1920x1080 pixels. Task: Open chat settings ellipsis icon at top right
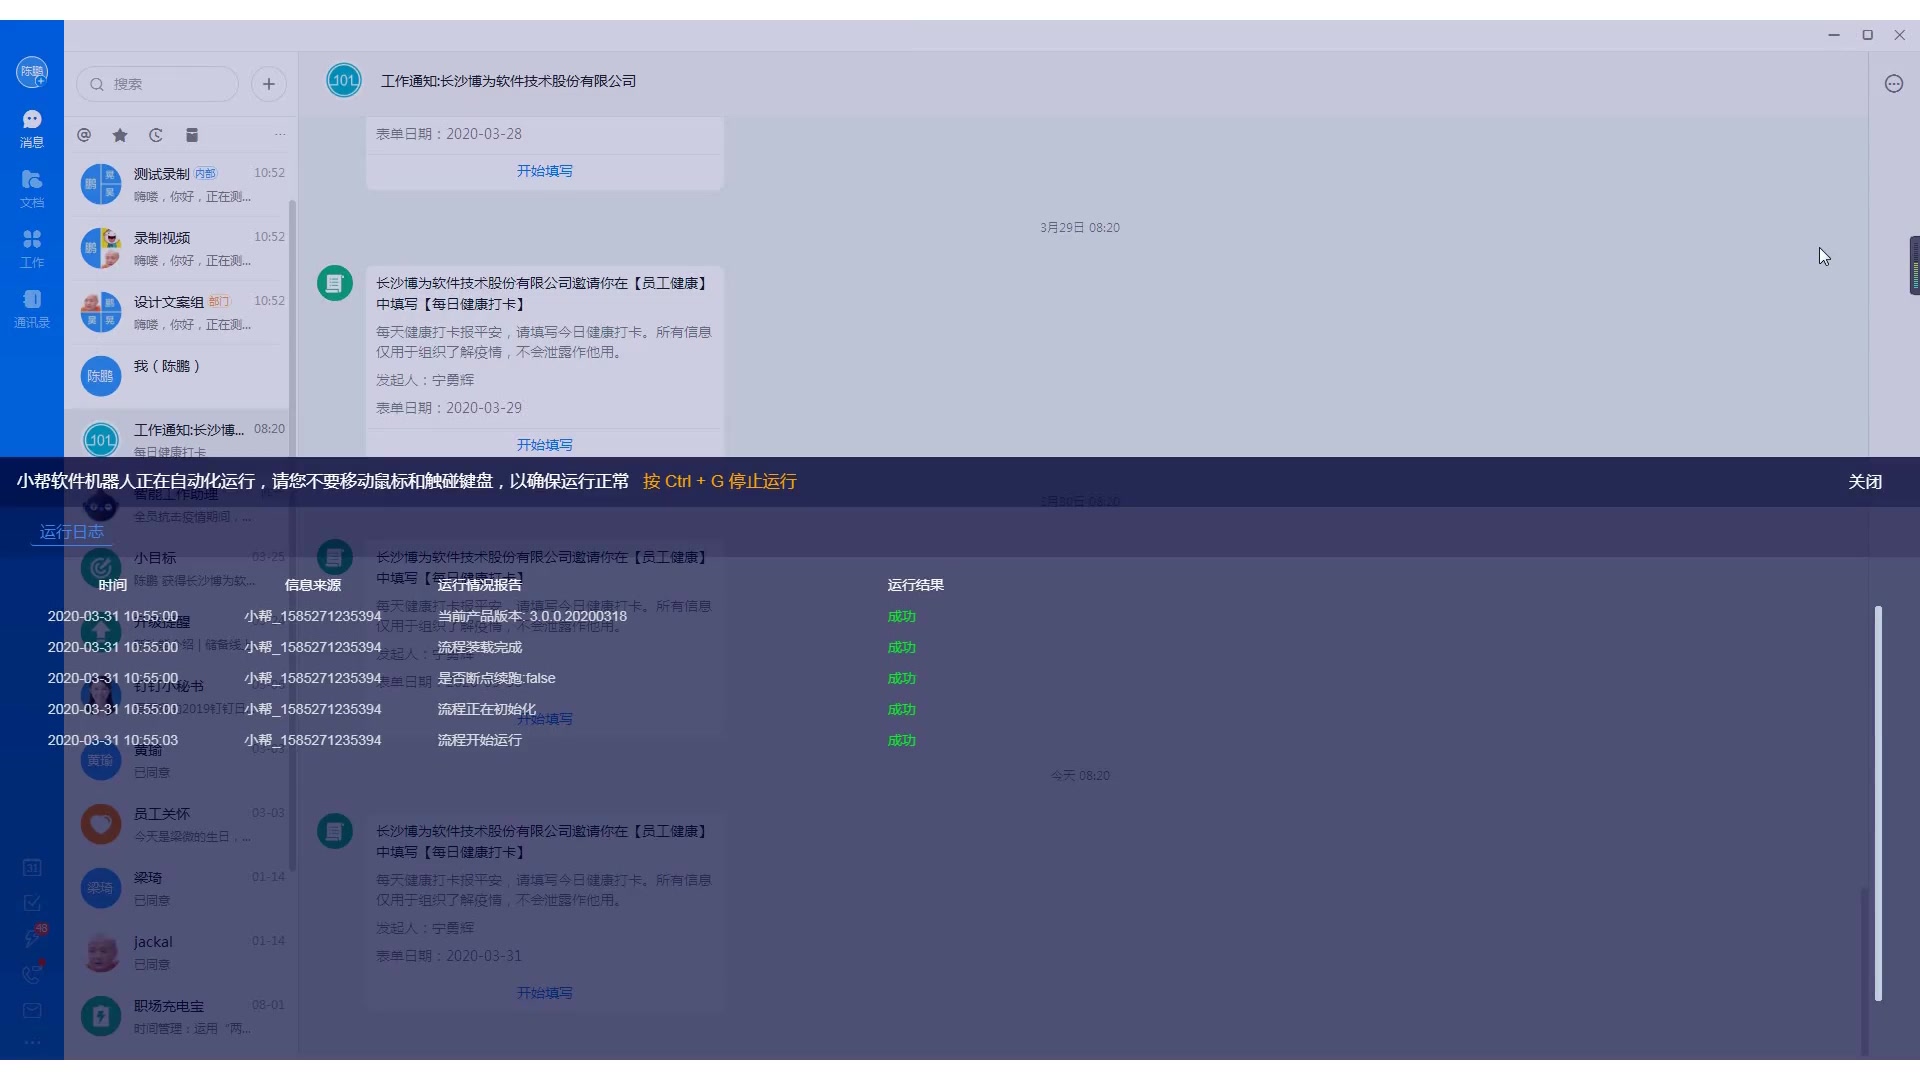click(1894, 84)
